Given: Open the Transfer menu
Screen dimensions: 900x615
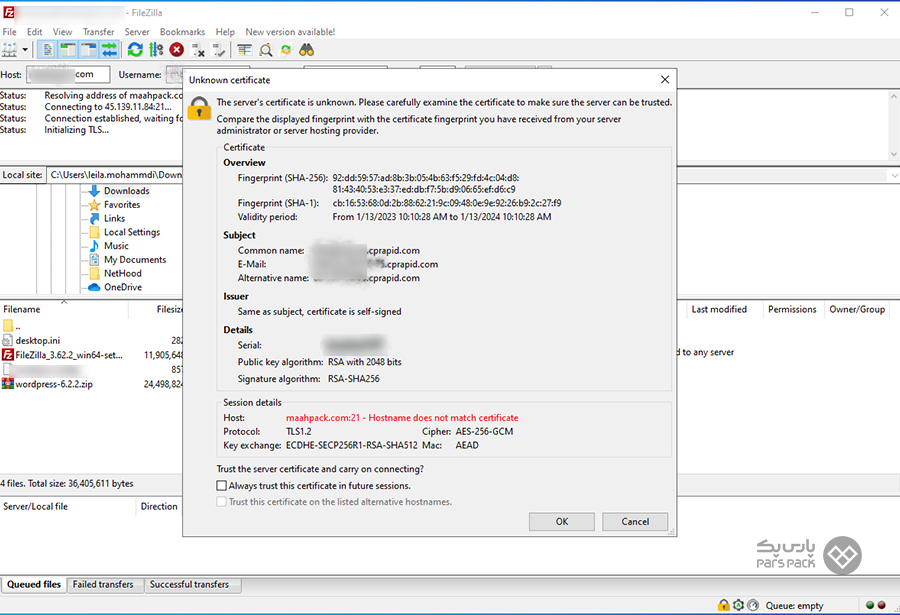Looking at the screenshot, I should 98,32.
